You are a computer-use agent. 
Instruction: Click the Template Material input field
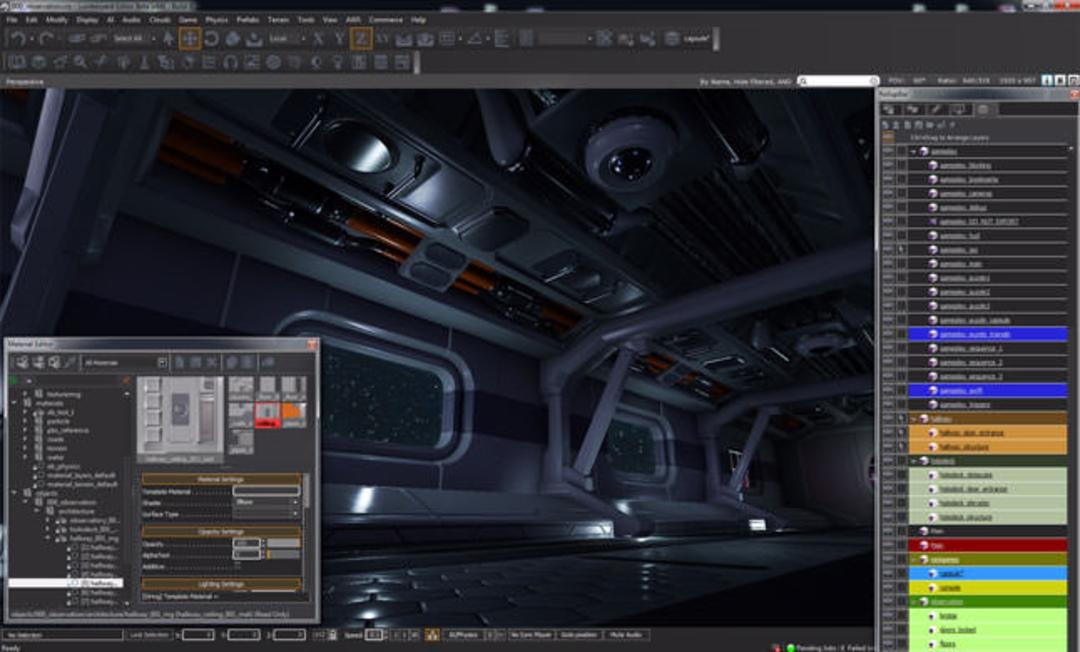click(267, 491)
